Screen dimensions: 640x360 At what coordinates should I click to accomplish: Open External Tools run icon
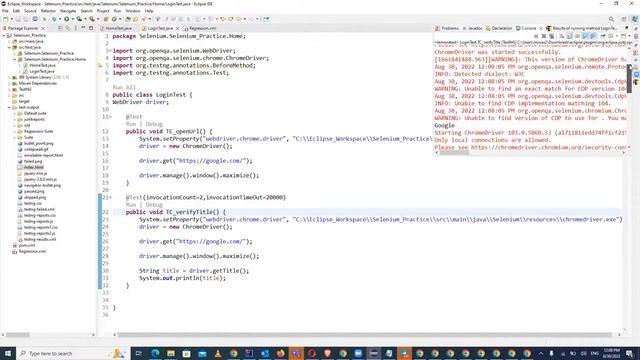point(92,19)
